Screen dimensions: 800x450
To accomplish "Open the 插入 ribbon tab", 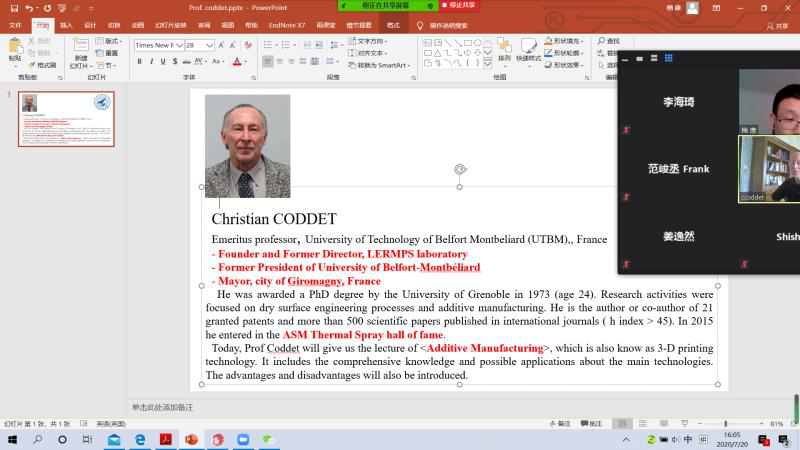I will click(x=66, y=24).
